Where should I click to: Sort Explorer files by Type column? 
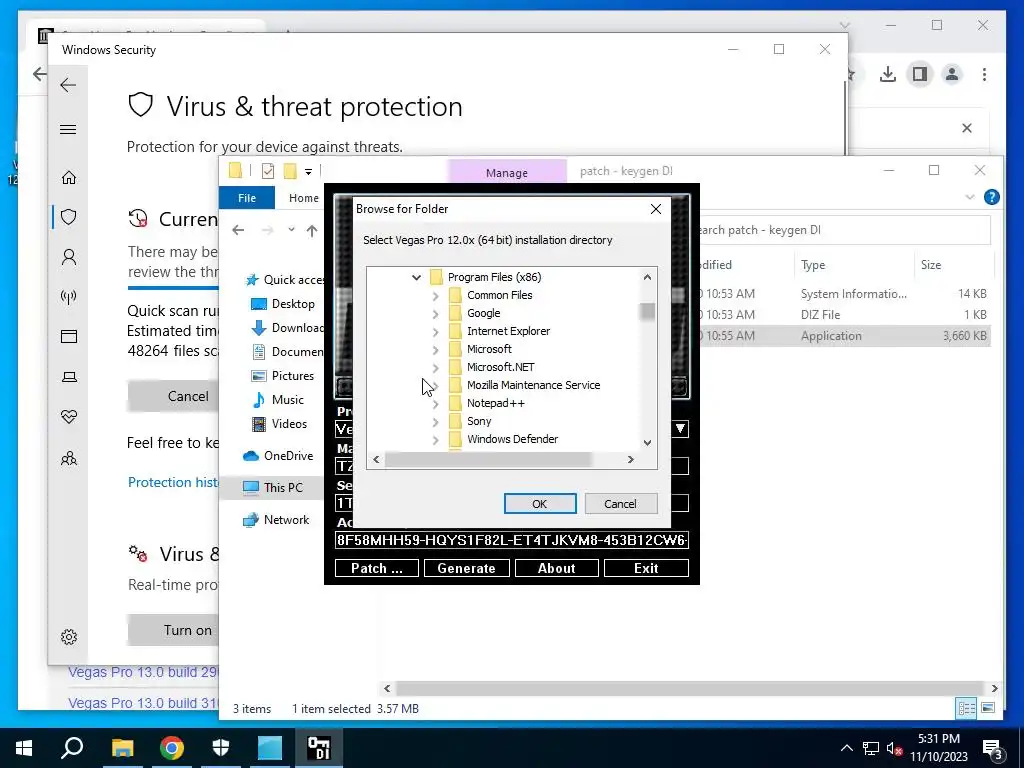pyautogui.click(x=813, y=264)
